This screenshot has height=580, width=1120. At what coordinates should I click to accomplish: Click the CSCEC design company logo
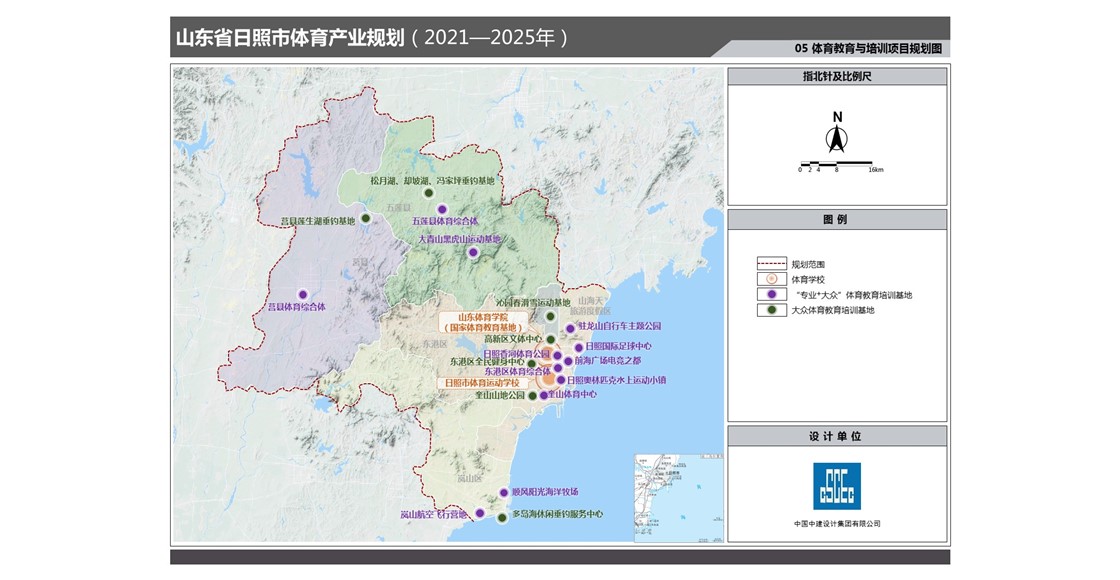(x=836, y=486)
